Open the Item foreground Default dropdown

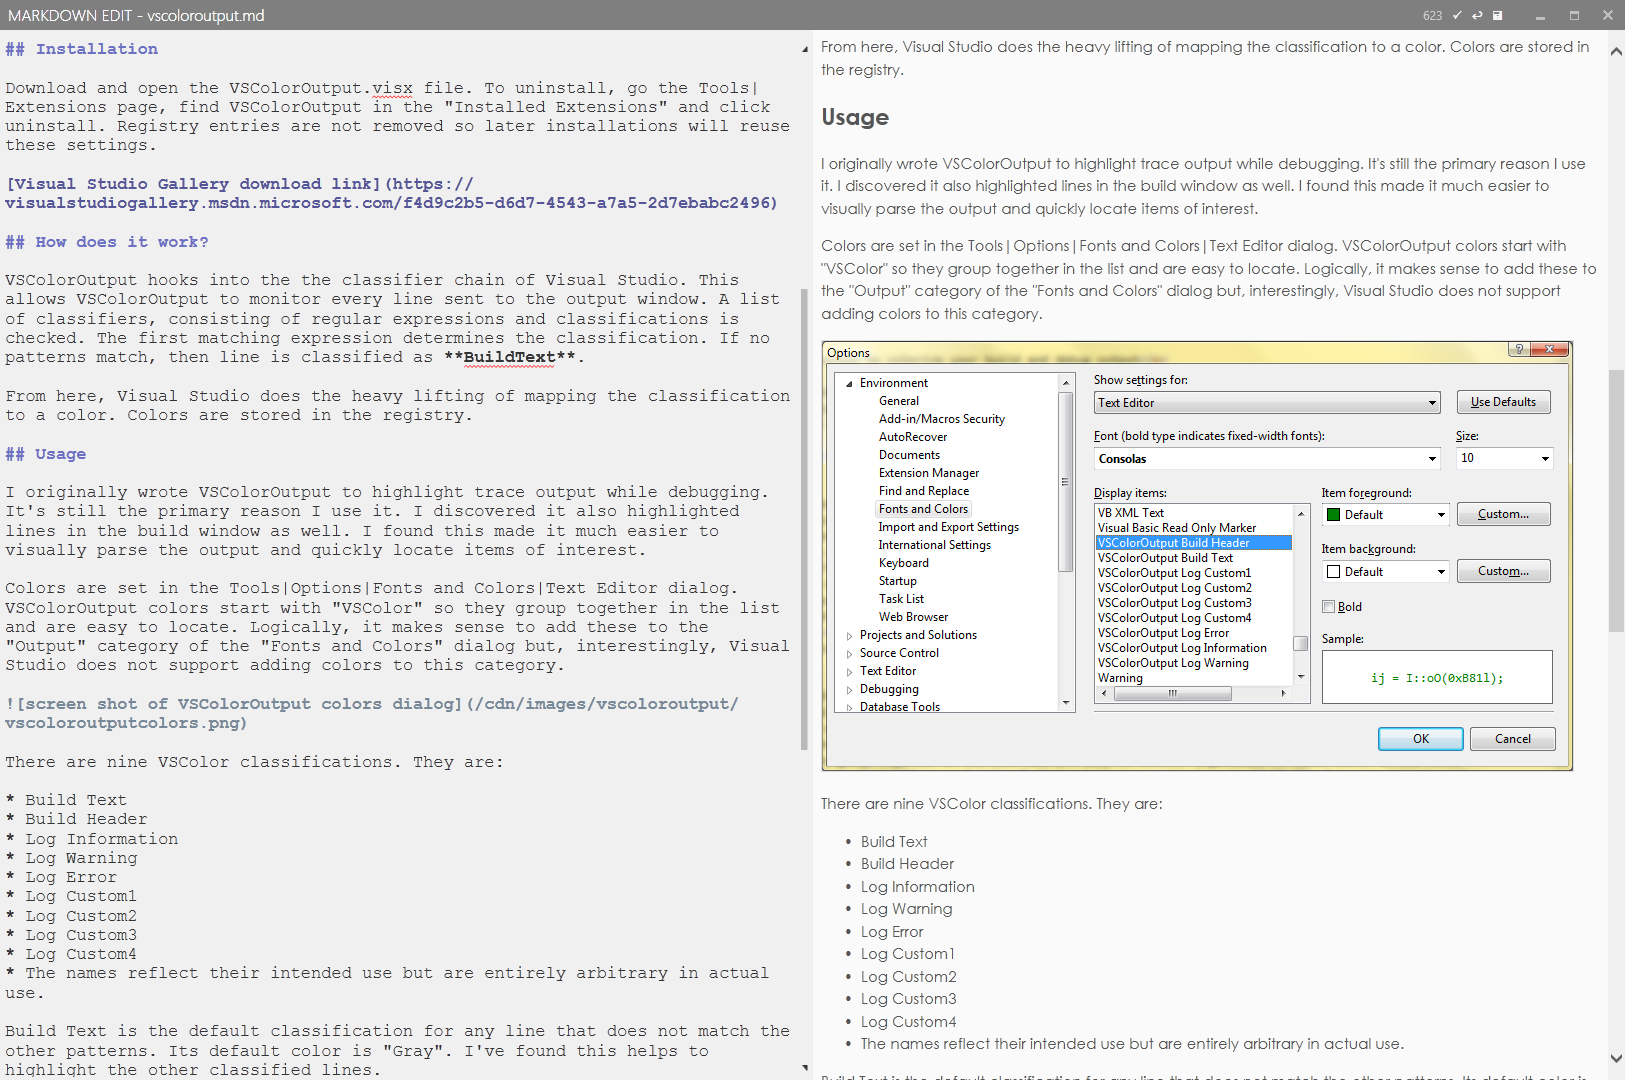click(x=1385, y=515)
